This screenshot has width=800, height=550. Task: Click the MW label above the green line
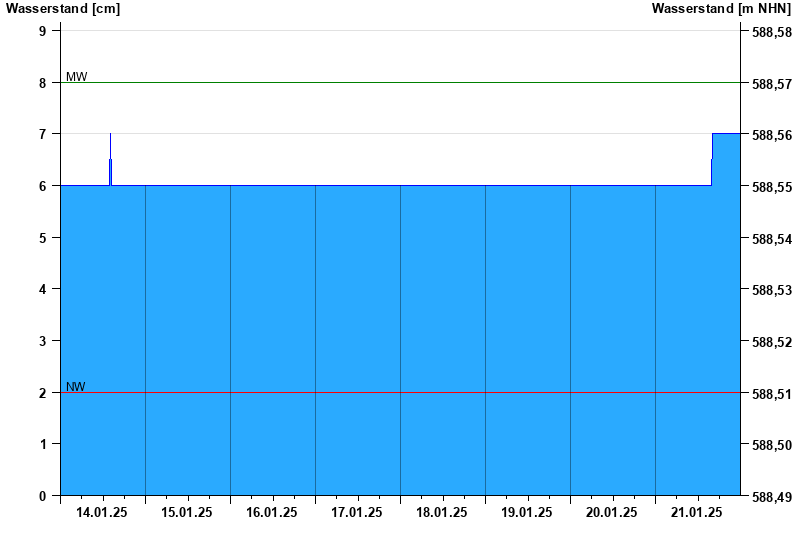click(x=76, y=76)
